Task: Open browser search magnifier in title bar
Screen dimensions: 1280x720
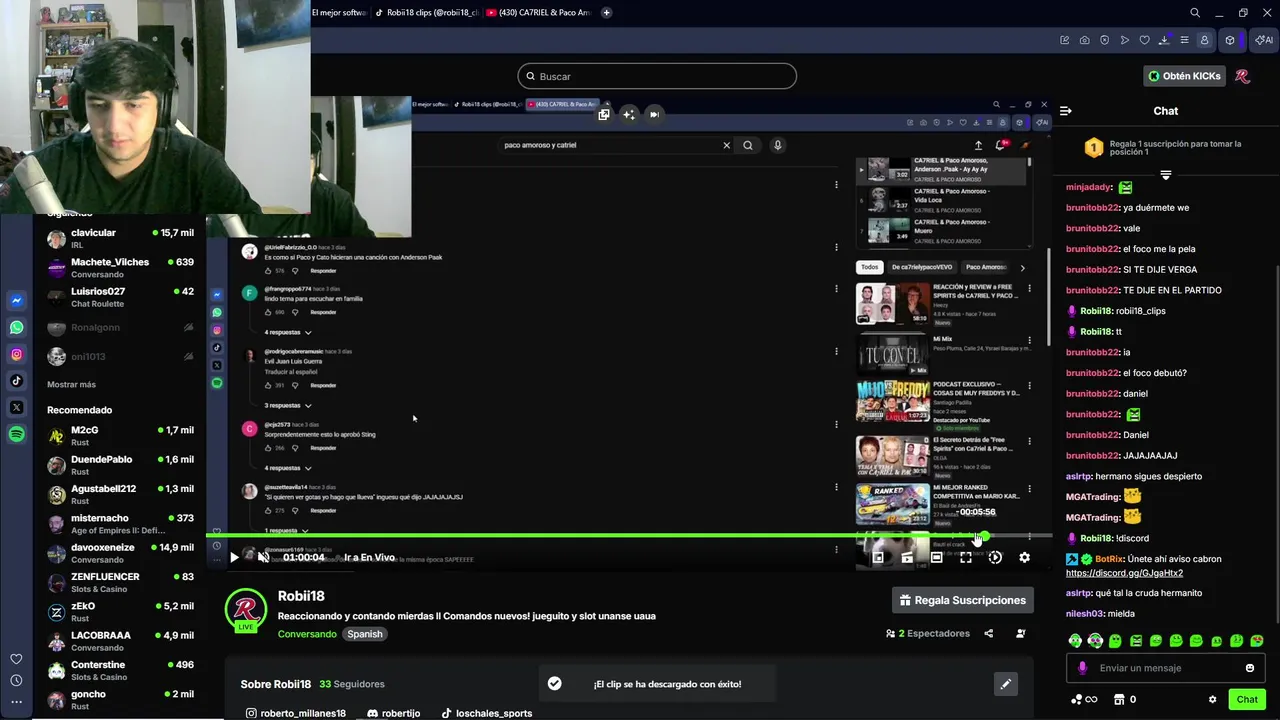Action: coord(1195,13)
